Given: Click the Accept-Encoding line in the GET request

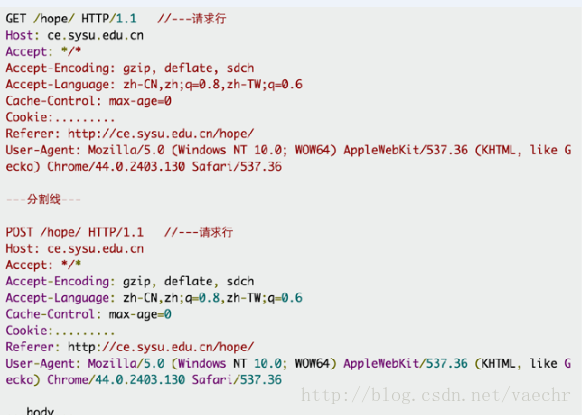Looking at the screenshot, I should [x=130, y=68].
